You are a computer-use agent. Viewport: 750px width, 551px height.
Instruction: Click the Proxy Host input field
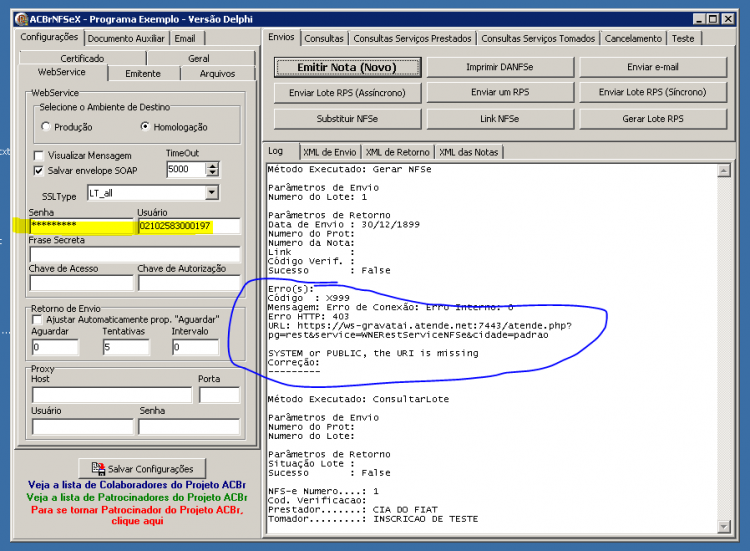pos(112,395)
